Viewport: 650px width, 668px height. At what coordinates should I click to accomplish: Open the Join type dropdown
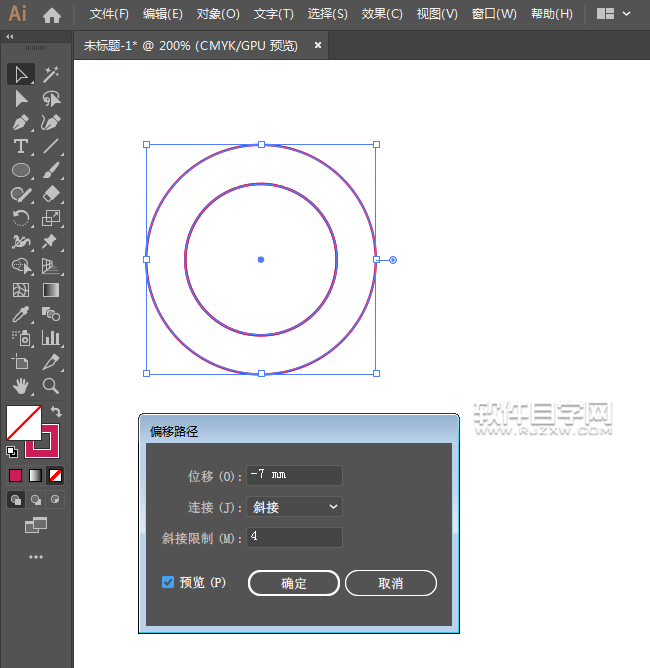coord(295,507)
